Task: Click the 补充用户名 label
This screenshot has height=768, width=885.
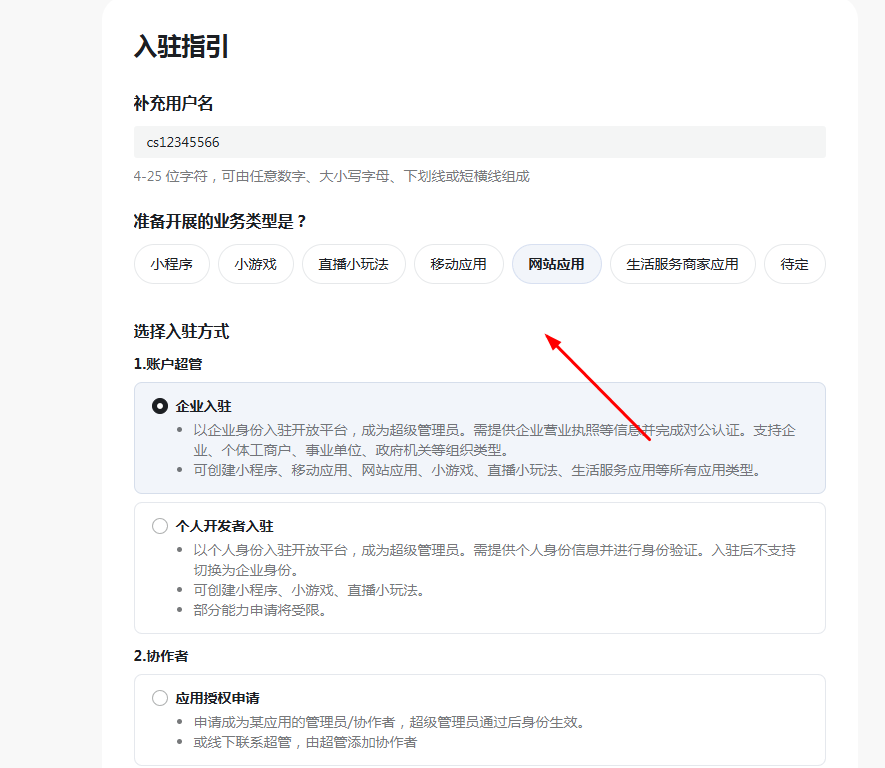Action: pyautogui.click(x=173, y=104)
